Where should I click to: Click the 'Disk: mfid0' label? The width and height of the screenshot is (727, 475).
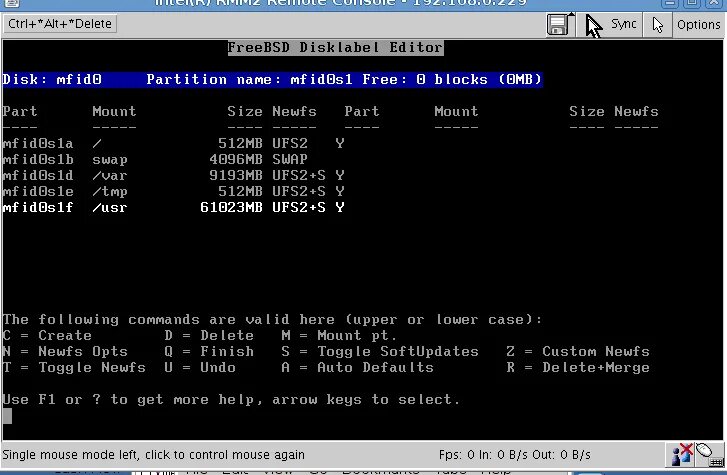coord(52,79)
